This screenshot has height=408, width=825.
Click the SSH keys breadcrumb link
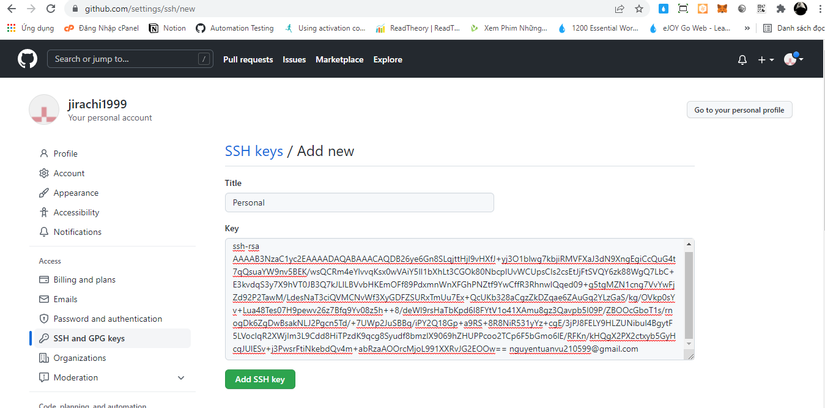point(254,151)
